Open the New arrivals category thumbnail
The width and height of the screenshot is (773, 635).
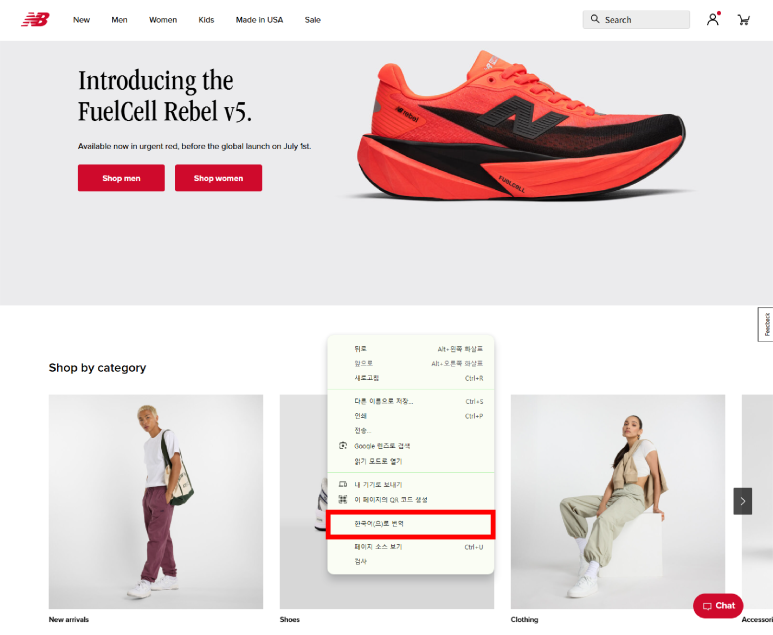(156, 501)
